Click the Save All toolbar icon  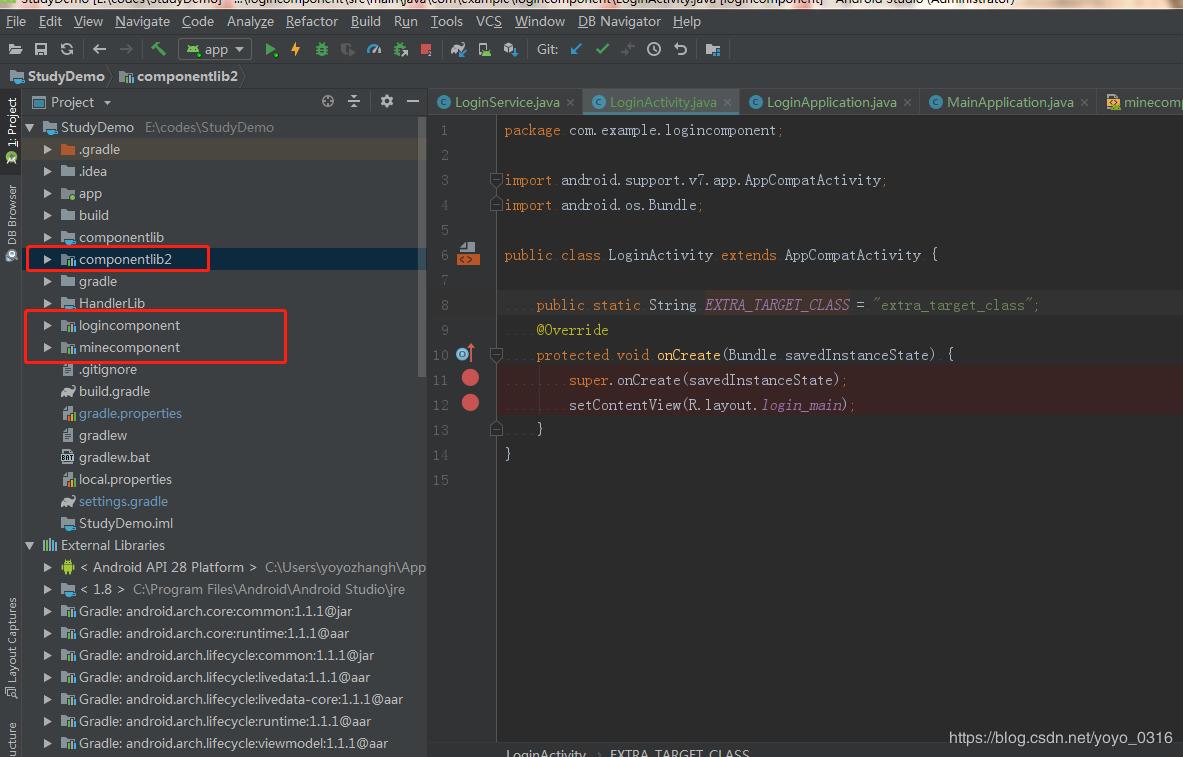41,50
